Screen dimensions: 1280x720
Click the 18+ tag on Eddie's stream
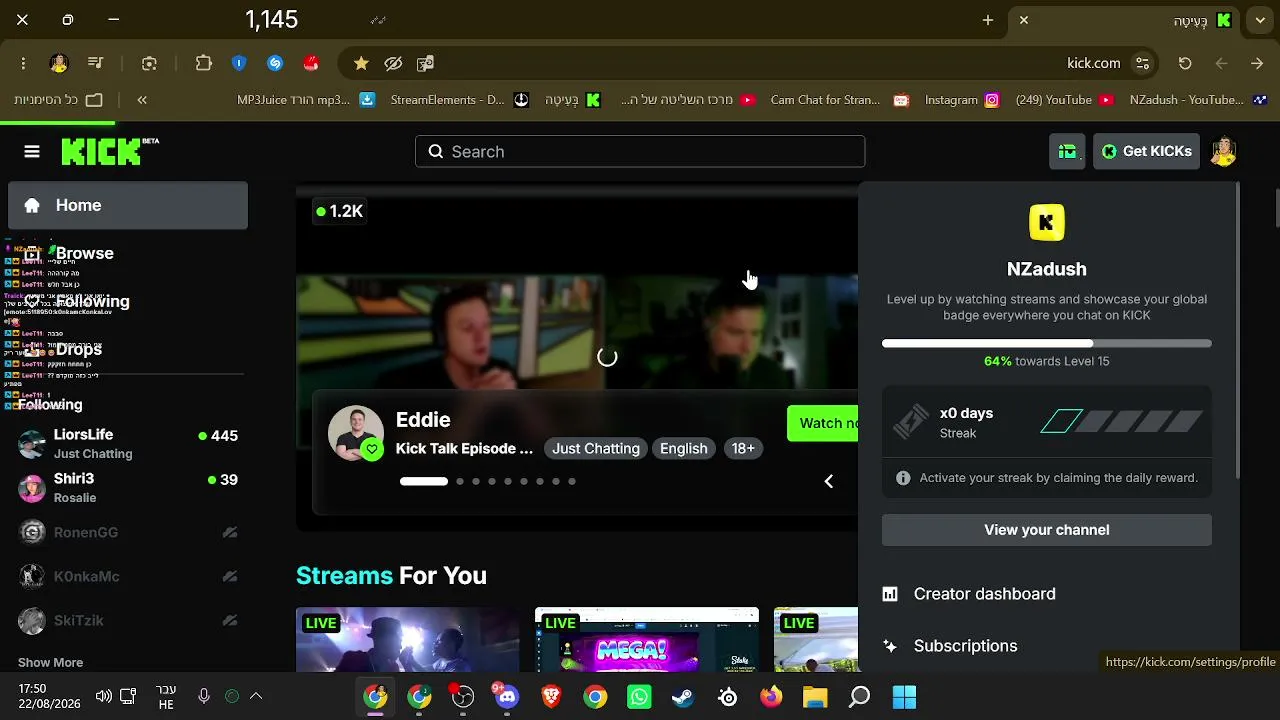(743, 449)
